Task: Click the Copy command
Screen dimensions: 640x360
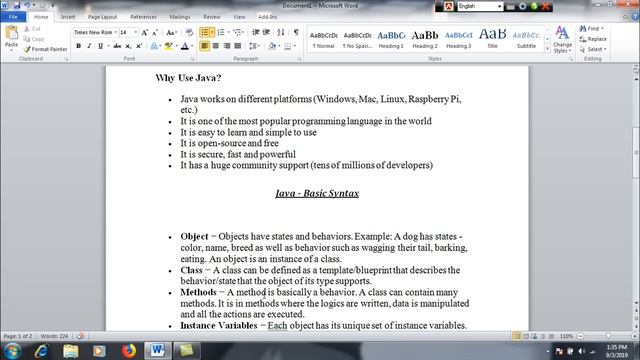Action: coord(34,39)
